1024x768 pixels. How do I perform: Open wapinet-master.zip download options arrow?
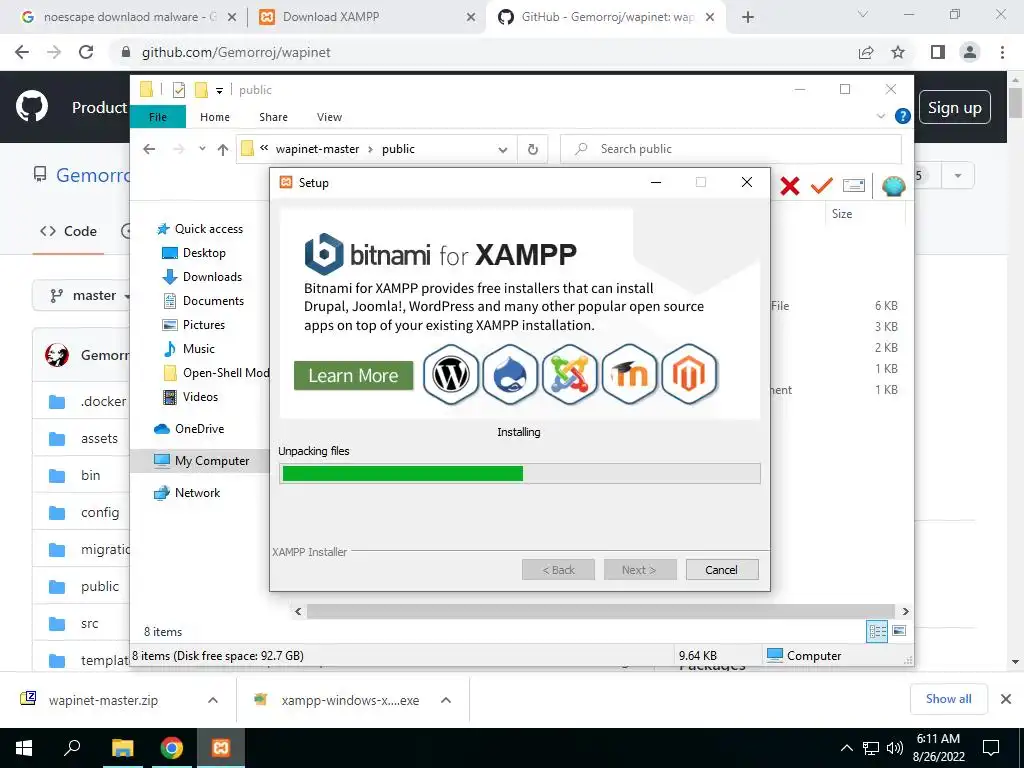(212, 700)
